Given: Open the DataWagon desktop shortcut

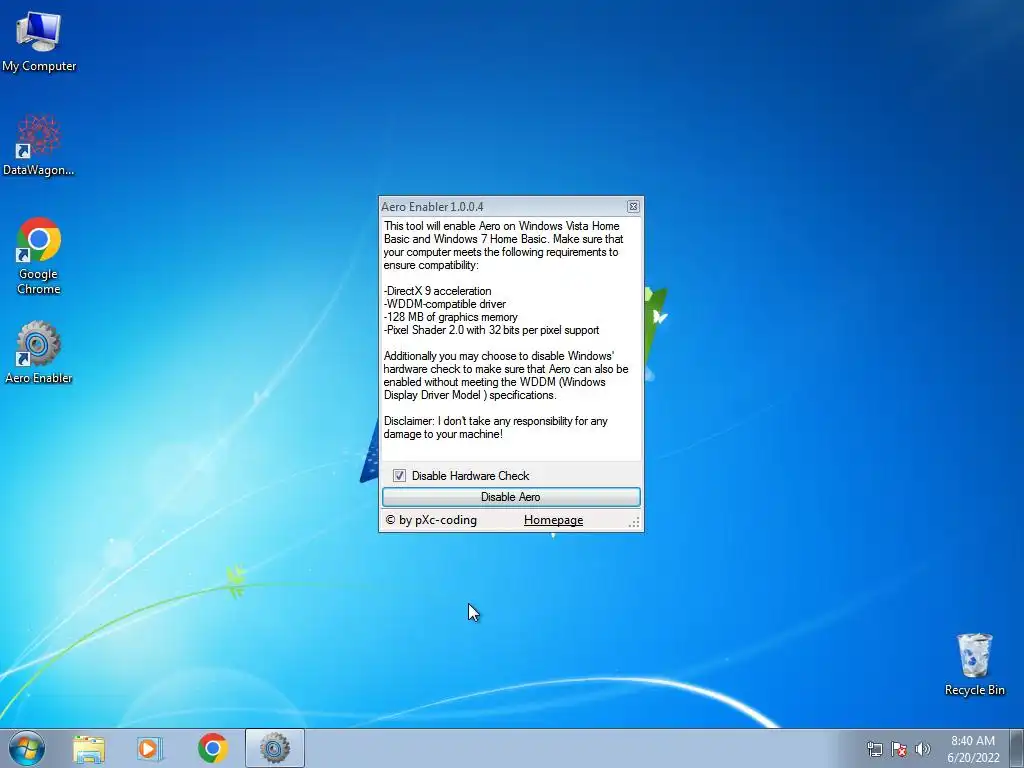Looking at the screenshot, I should [39, 145].
